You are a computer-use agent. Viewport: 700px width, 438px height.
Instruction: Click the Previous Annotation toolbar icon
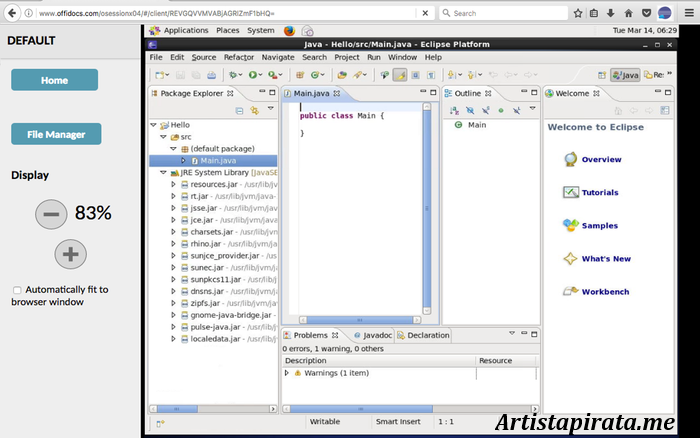pos(472,75)
